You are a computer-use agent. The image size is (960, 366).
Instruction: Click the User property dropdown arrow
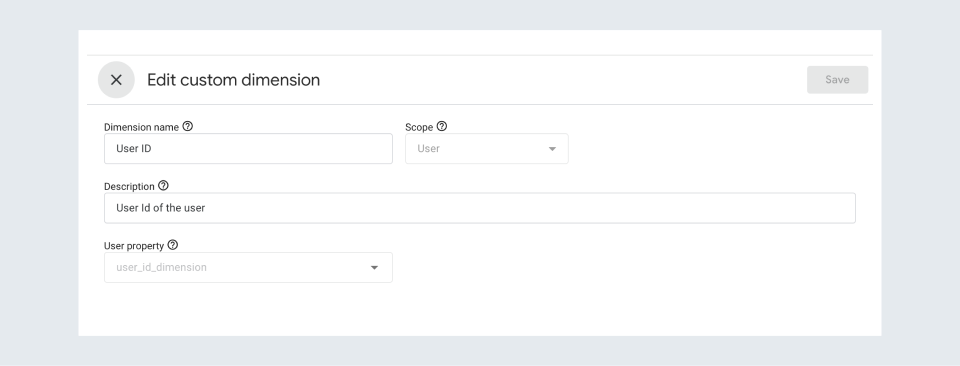(x=374, y=267)
